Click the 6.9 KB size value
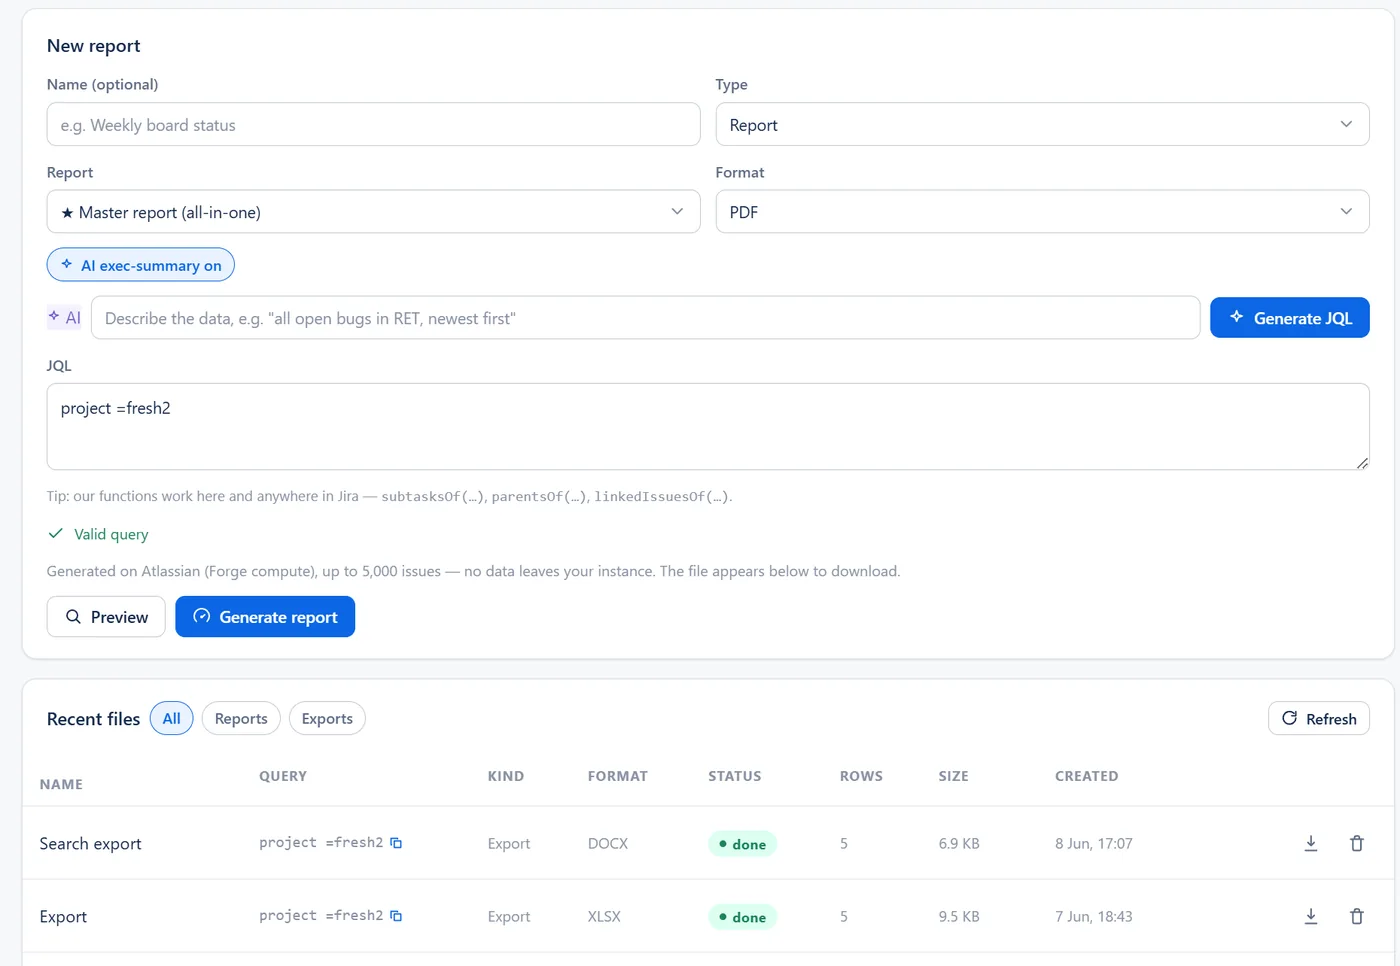This screenshot has height=966, width=1400. tap(959, 844)
